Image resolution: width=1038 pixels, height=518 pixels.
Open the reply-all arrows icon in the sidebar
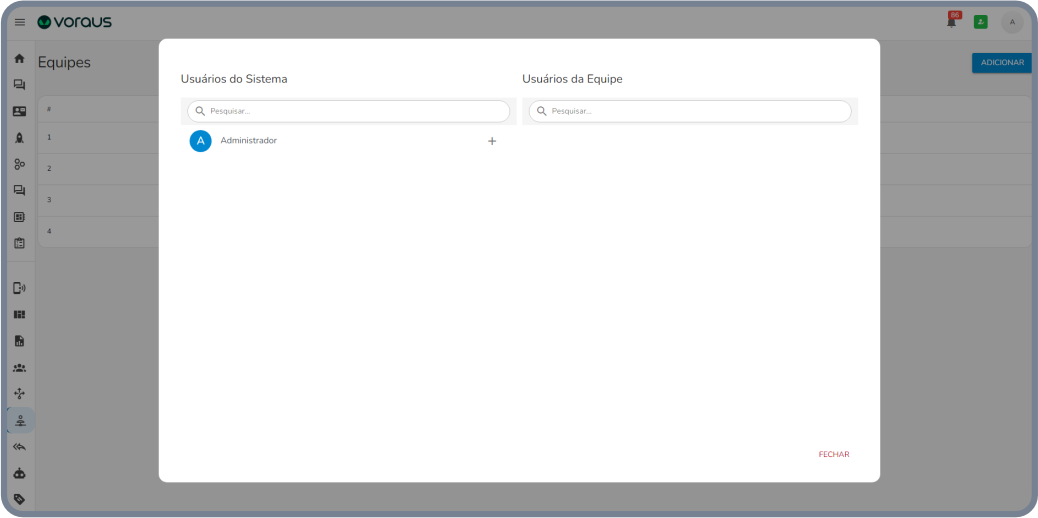click(x=19, y=447)
